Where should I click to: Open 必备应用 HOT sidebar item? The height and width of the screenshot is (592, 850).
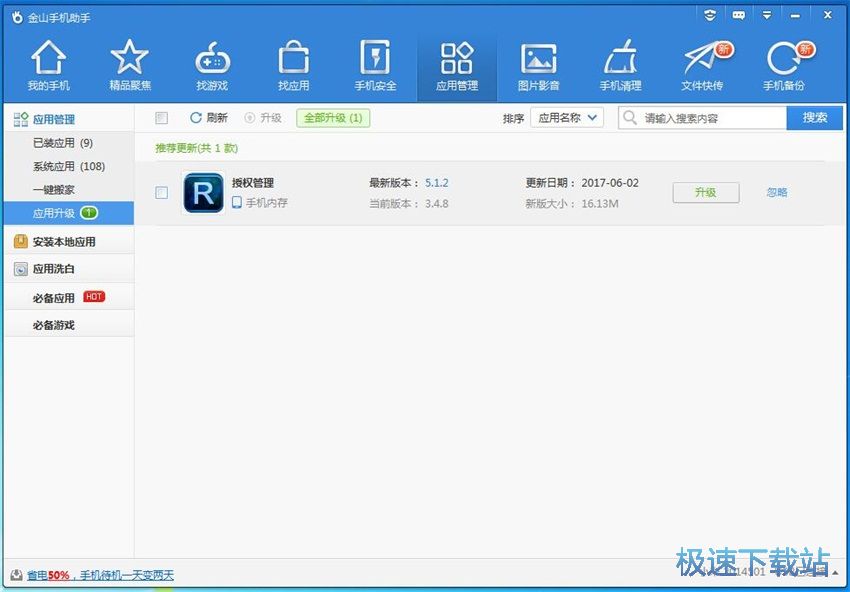coord(68,298)
